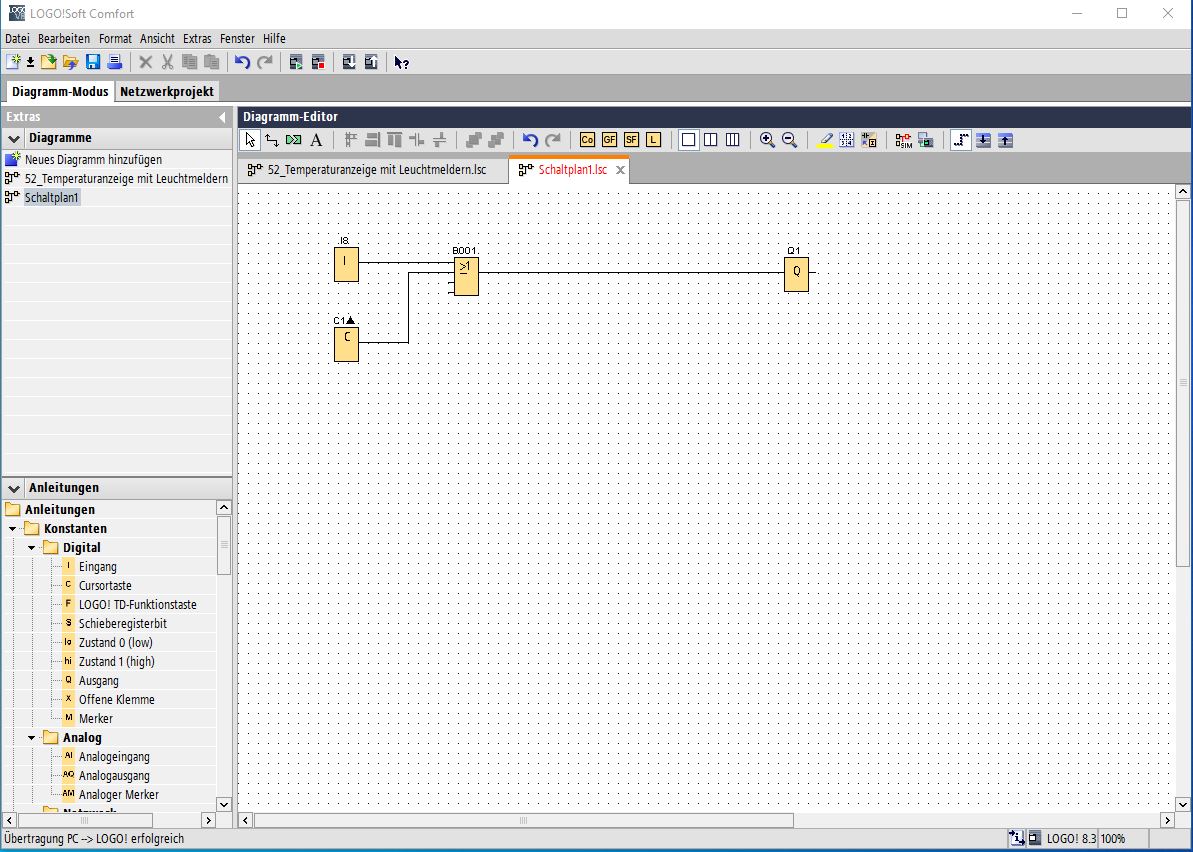The width and height of the screenshot is (1193, 852).
Task: Select the connector wiring tool
Action: (x=272, y=140)
